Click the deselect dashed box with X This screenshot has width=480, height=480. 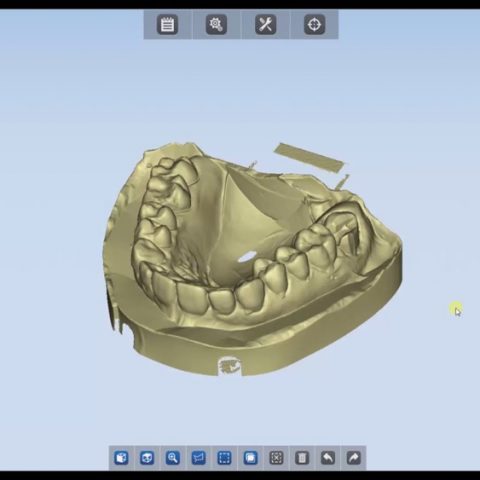pyautogui.click(x=276, y=458)
